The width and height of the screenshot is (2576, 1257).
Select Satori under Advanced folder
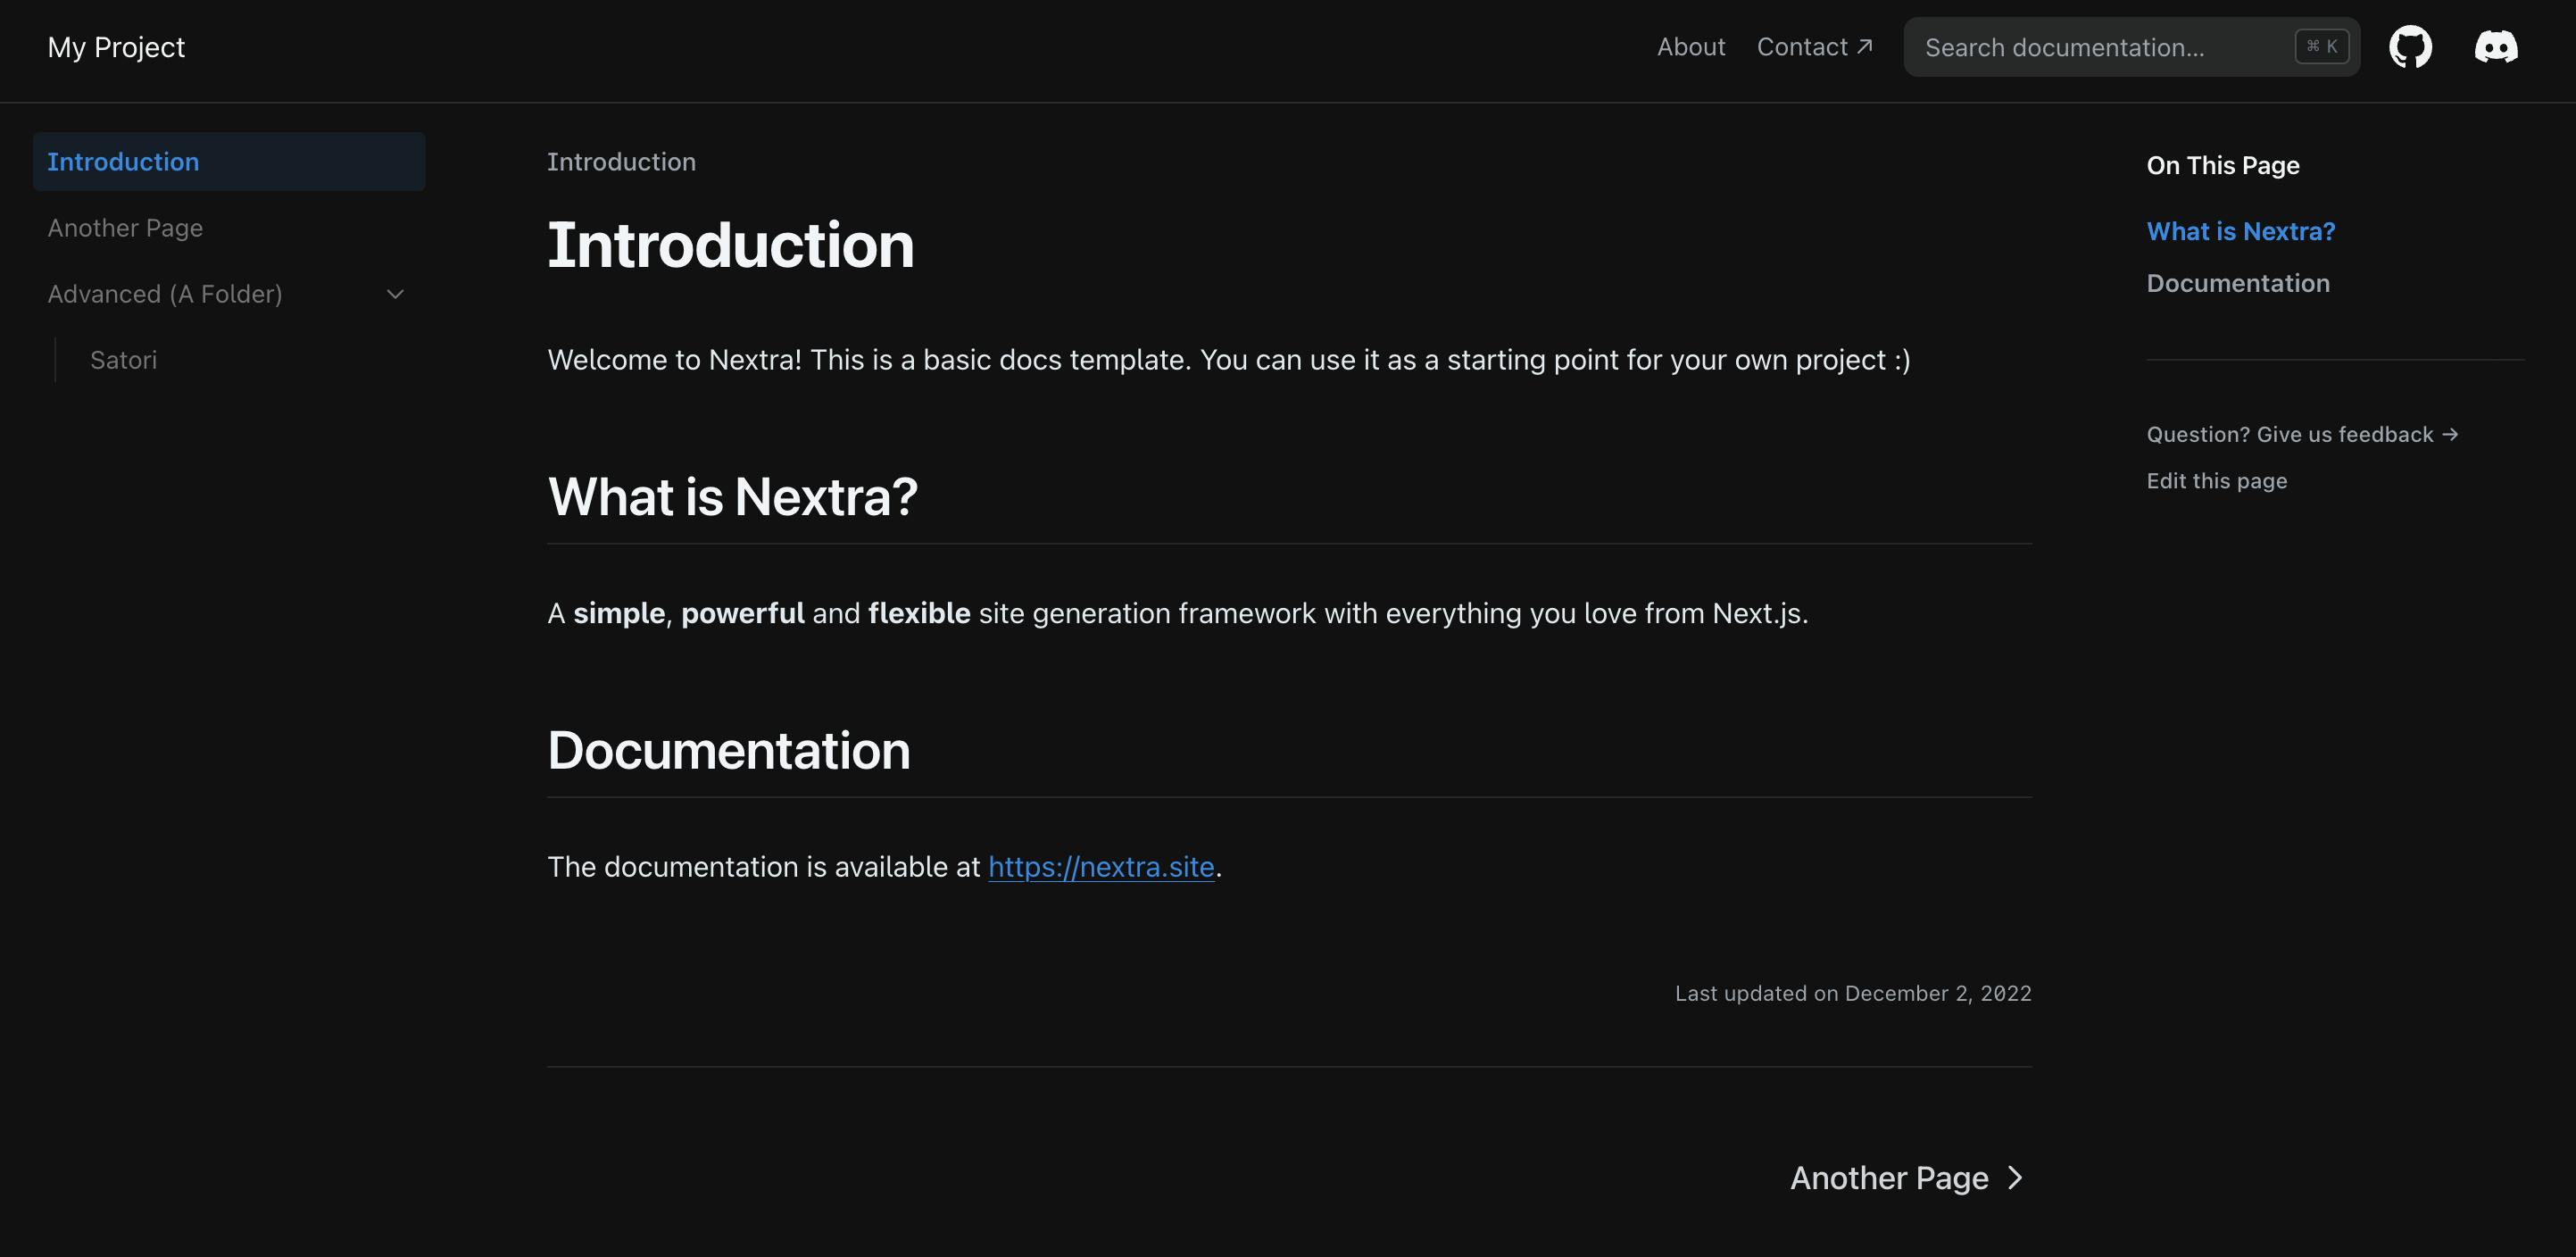coord(123,359)
